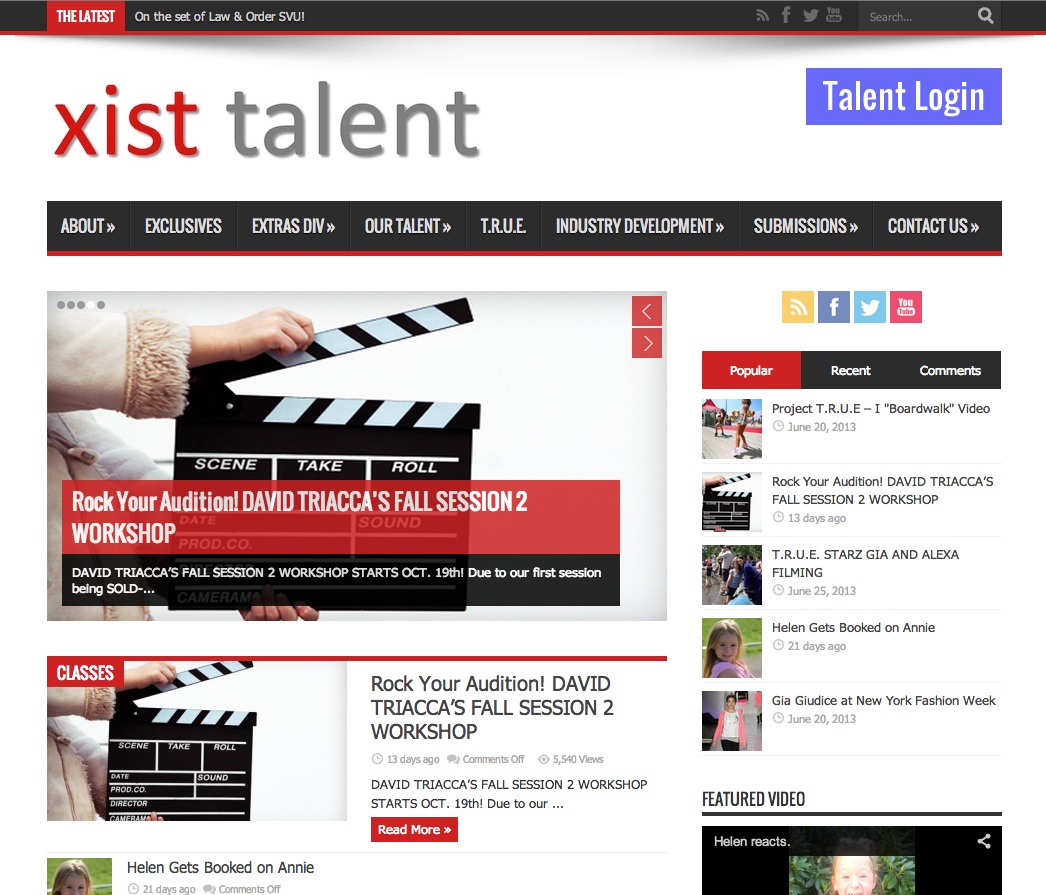Select the fifth slider pagination dot
This screenshot has width=1046, height=895.
[x=101, y=305]
